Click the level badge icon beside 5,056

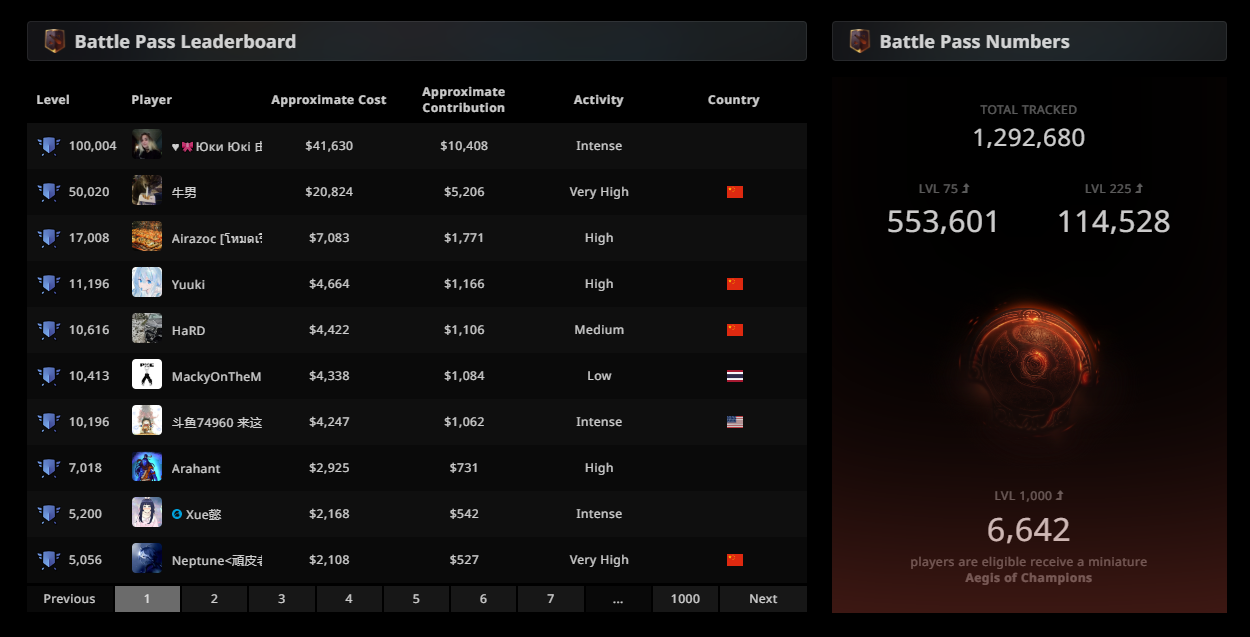[x=48, y=560]
